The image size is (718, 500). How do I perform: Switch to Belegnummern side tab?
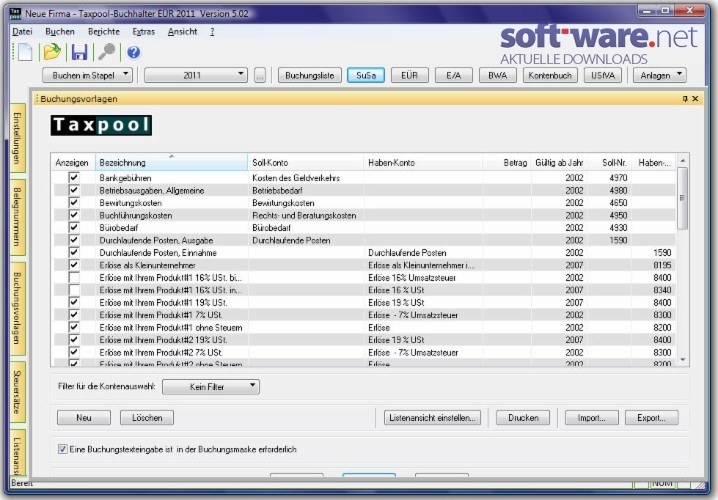click(17, 217)
